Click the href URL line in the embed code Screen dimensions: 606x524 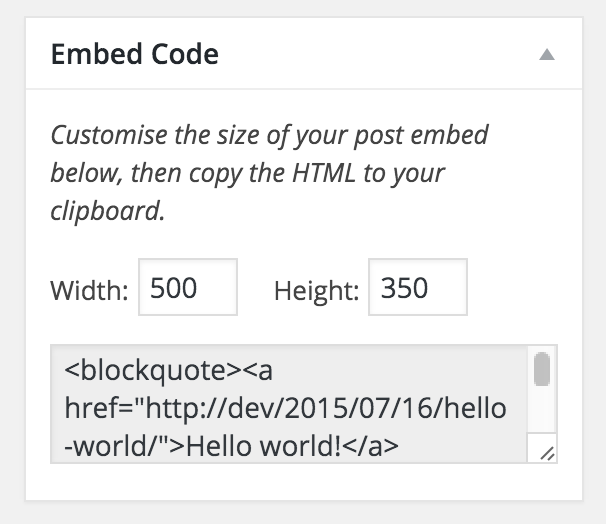285,408
